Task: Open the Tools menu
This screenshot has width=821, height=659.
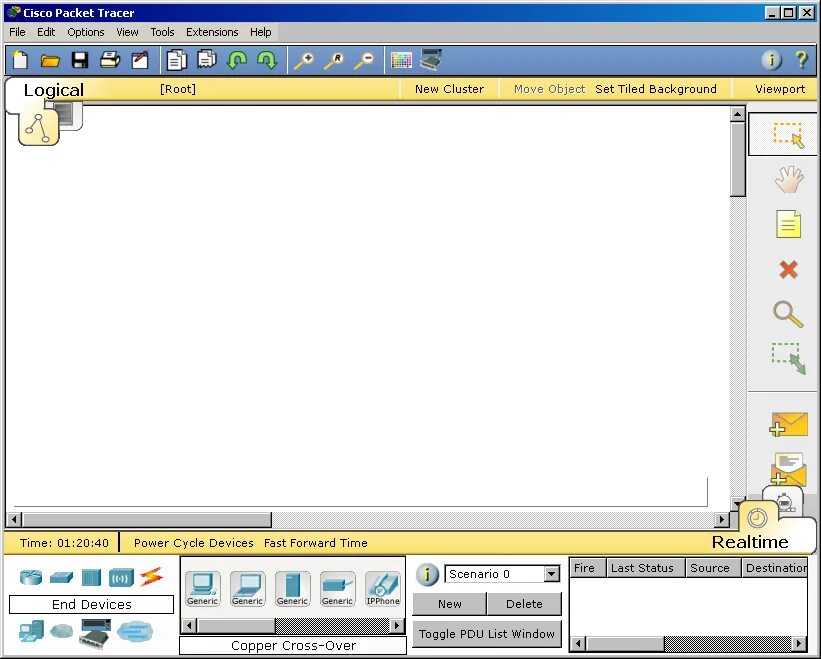Action: 162,32
